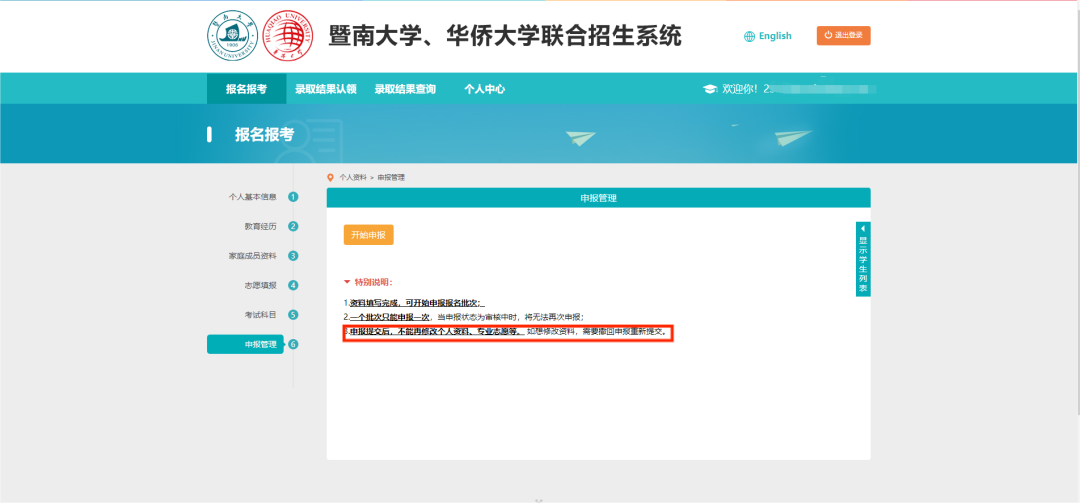This screenshot has width=1080, height=503.
Task: Click note text 资料填写完成，可开始申报报名批次
Action: tap(417, 303)
